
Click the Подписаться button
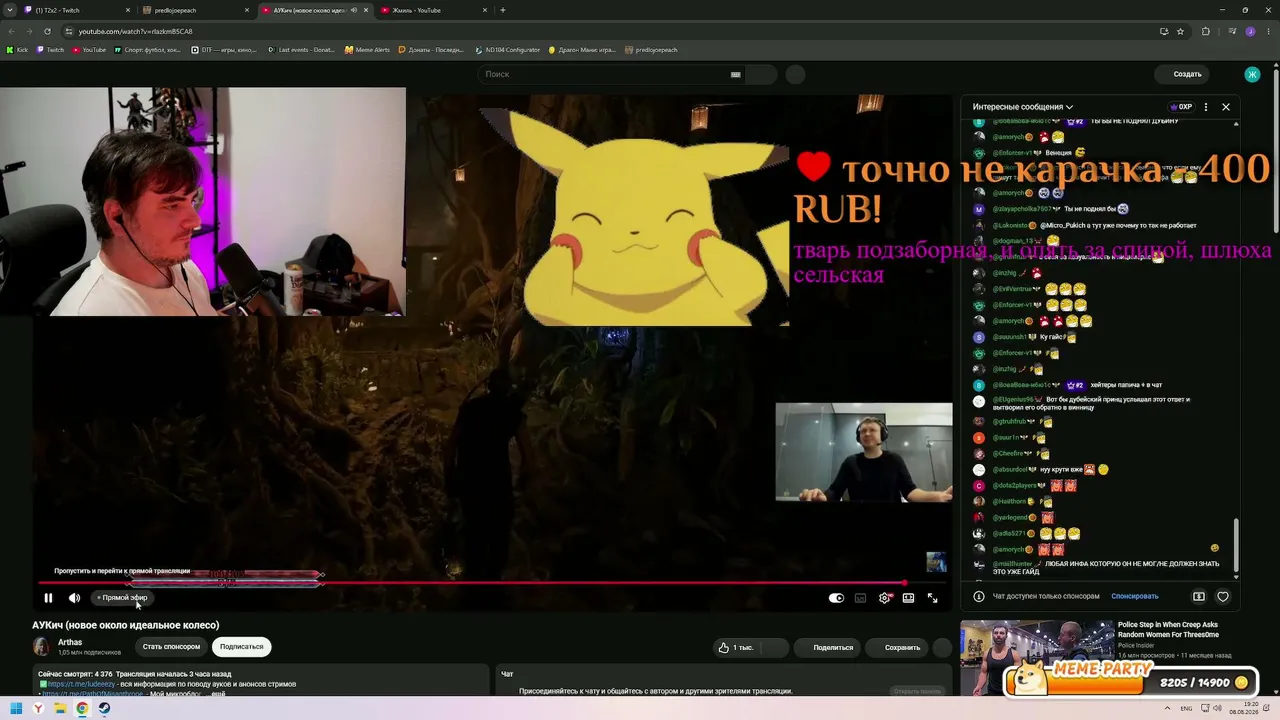click(242, 647)
